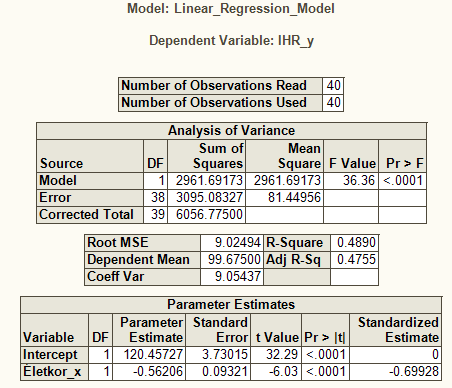Select the Adj R-Sq value 0.4755
452x388 pixels.
coord(354,259)
